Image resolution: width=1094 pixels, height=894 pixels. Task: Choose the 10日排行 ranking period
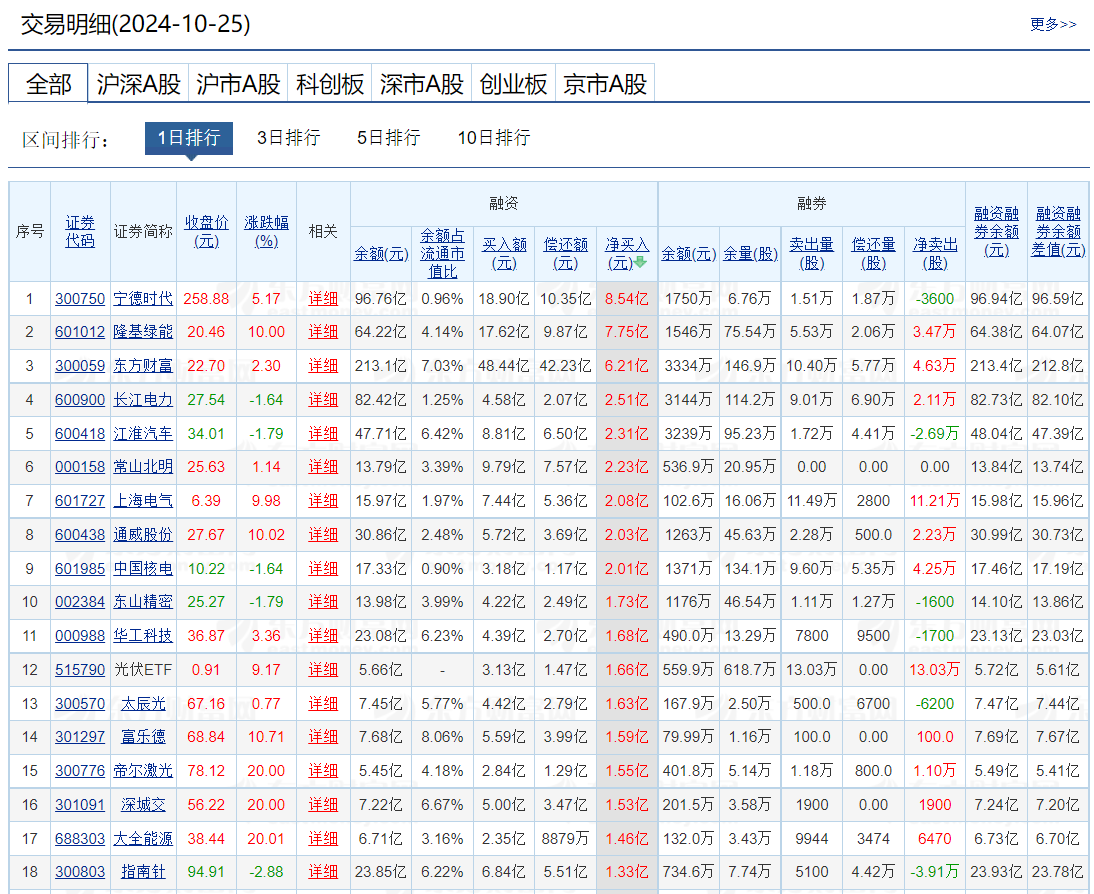click(x=493, y=138)
